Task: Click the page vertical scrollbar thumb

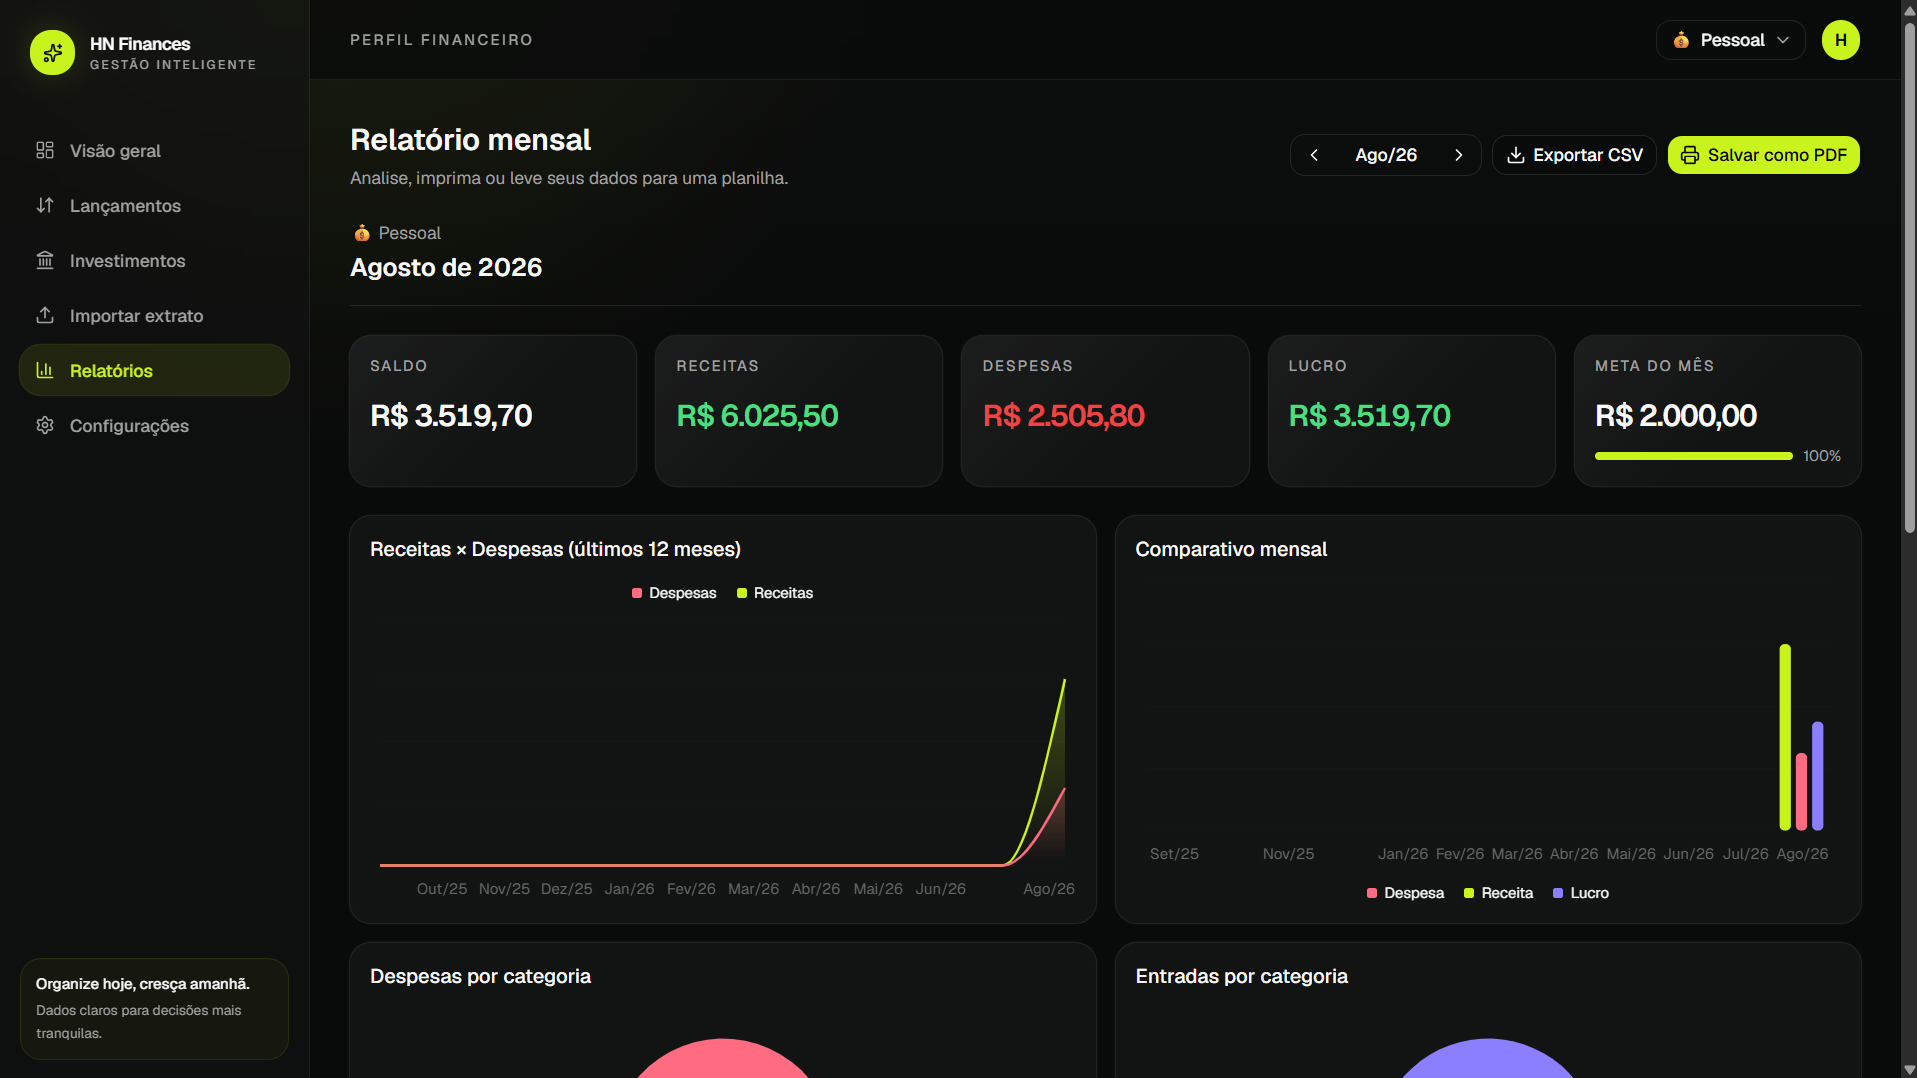Action: click(x=1909, y=277)
